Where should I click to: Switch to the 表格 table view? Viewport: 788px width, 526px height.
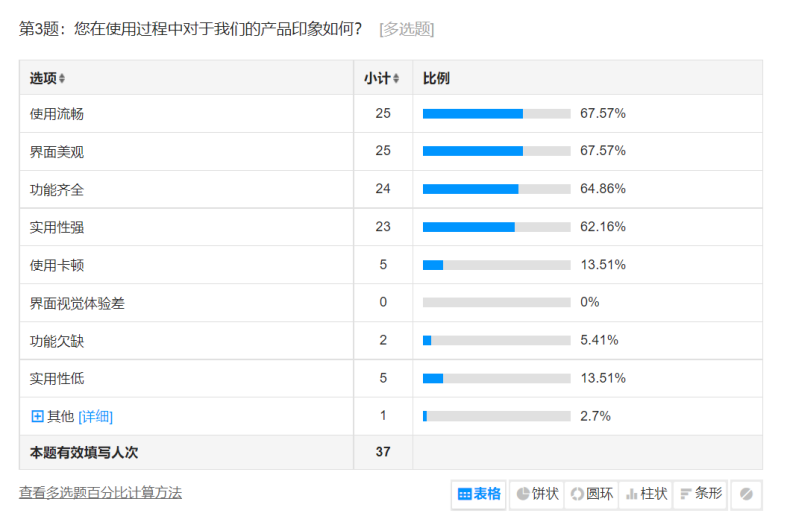[479, 494]
